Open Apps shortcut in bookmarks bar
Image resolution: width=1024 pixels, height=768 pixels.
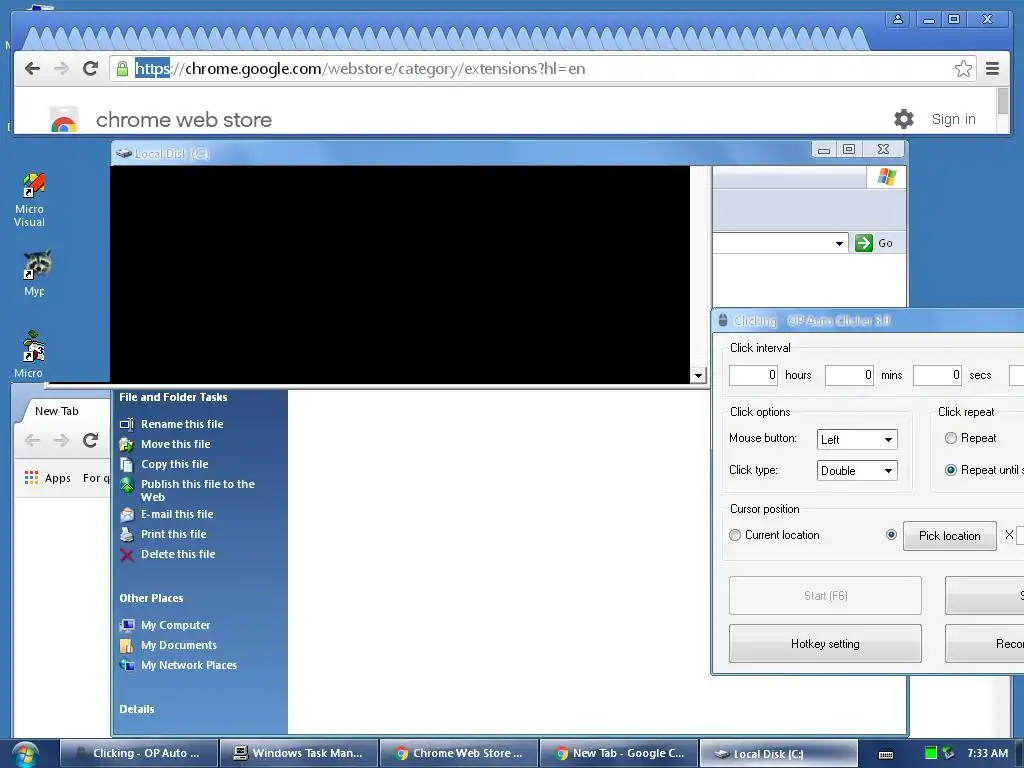(47, 478)
